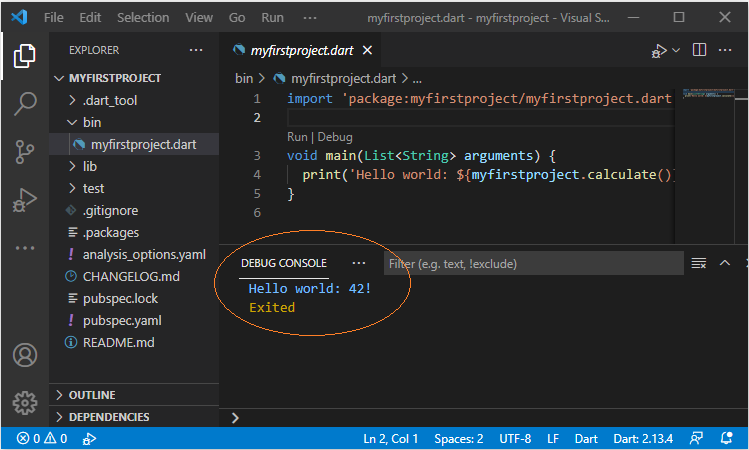This screenshot has width=749, height=450.
Task: Expand the lib folder
Action: [x=72, y=166]
